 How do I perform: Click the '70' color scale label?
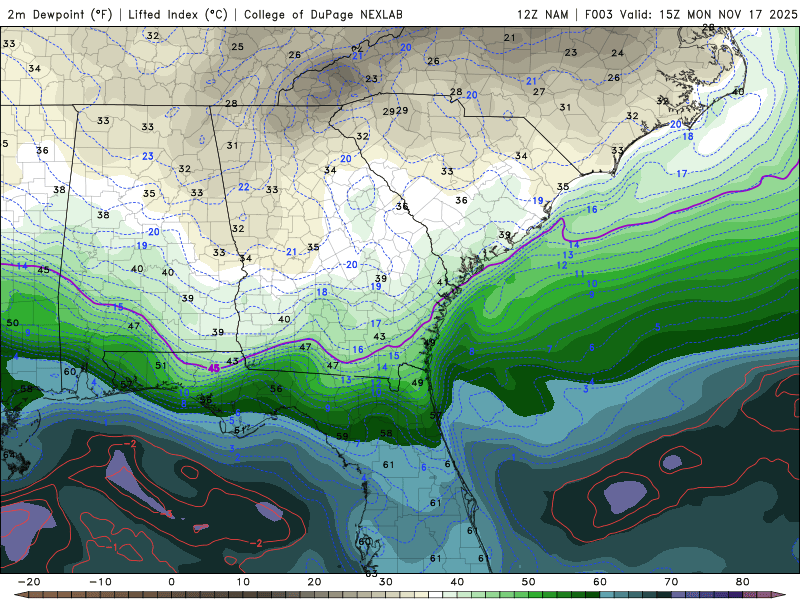pos(671,582)
